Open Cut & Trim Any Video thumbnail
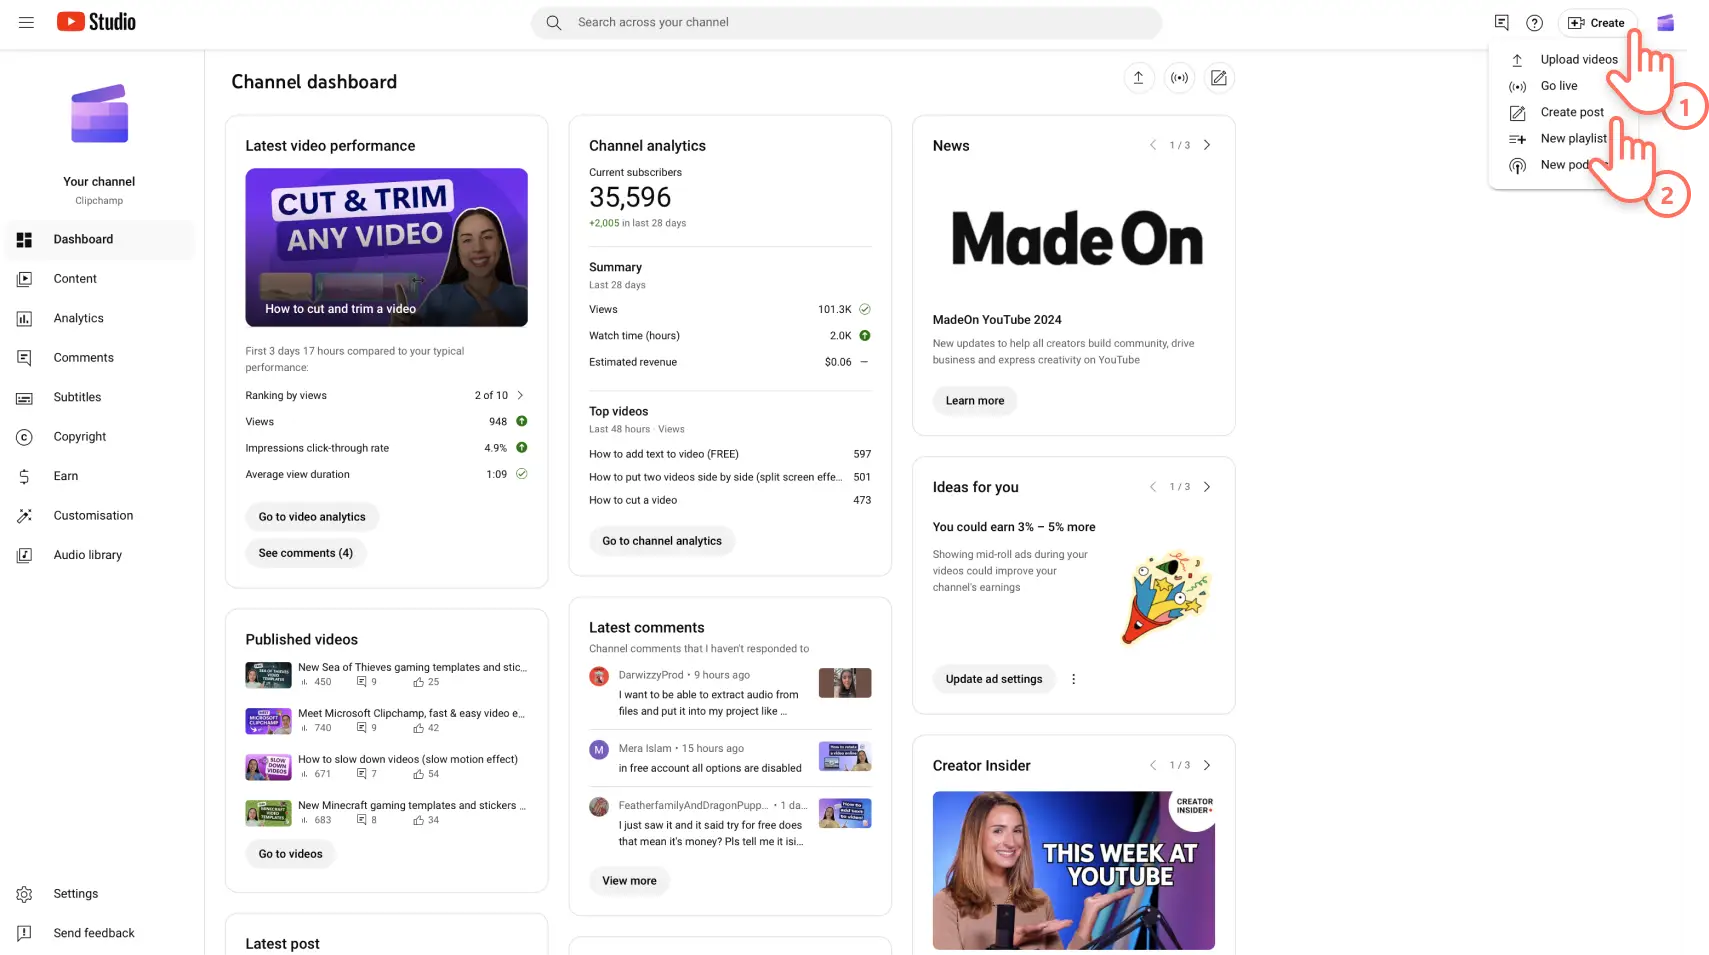Image resolution: width=1709 pixels, height=955 pixels. pos(387,247)
